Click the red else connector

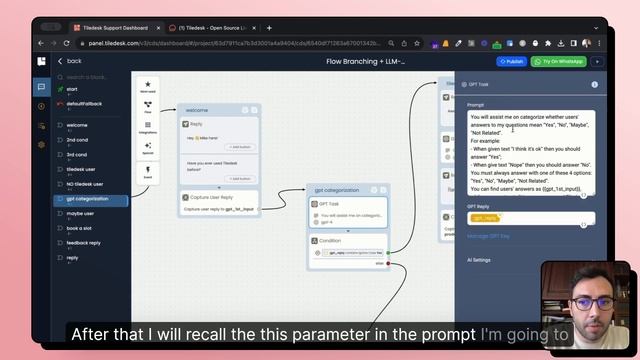pyautogui.click(x=388, y=264)
